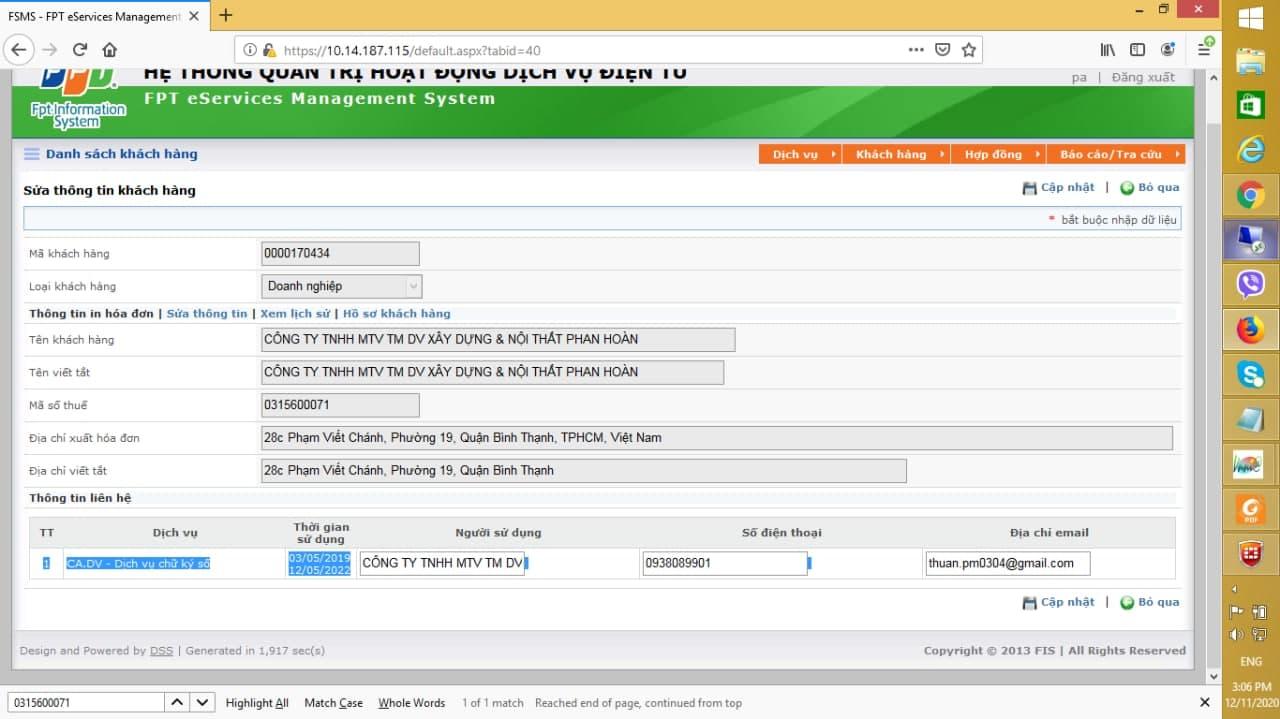The width and height of the screenshot is (1280, 719).
Task: Click the bottom Cập nhật save button
Action: click(x=1058, y=602)
